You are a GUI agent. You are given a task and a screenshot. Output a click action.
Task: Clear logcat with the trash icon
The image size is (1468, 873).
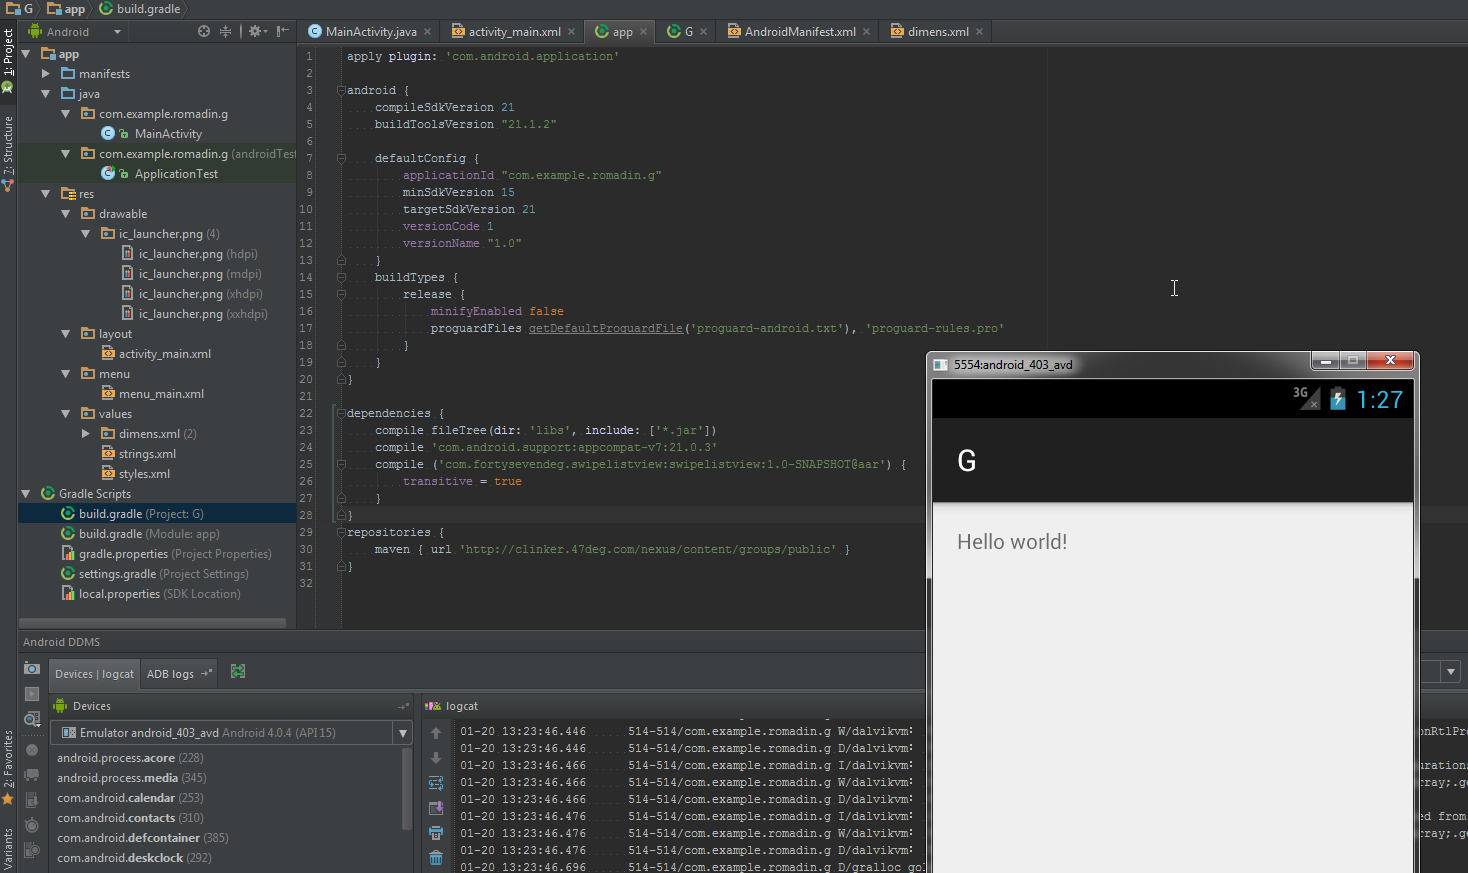point(436,858)
